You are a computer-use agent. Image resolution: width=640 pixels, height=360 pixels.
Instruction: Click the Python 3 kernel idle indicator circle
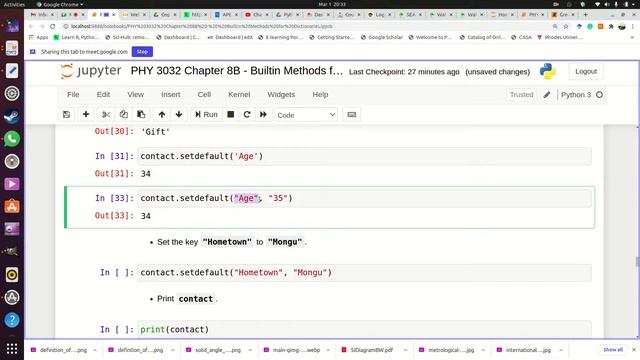click(599, 95)
